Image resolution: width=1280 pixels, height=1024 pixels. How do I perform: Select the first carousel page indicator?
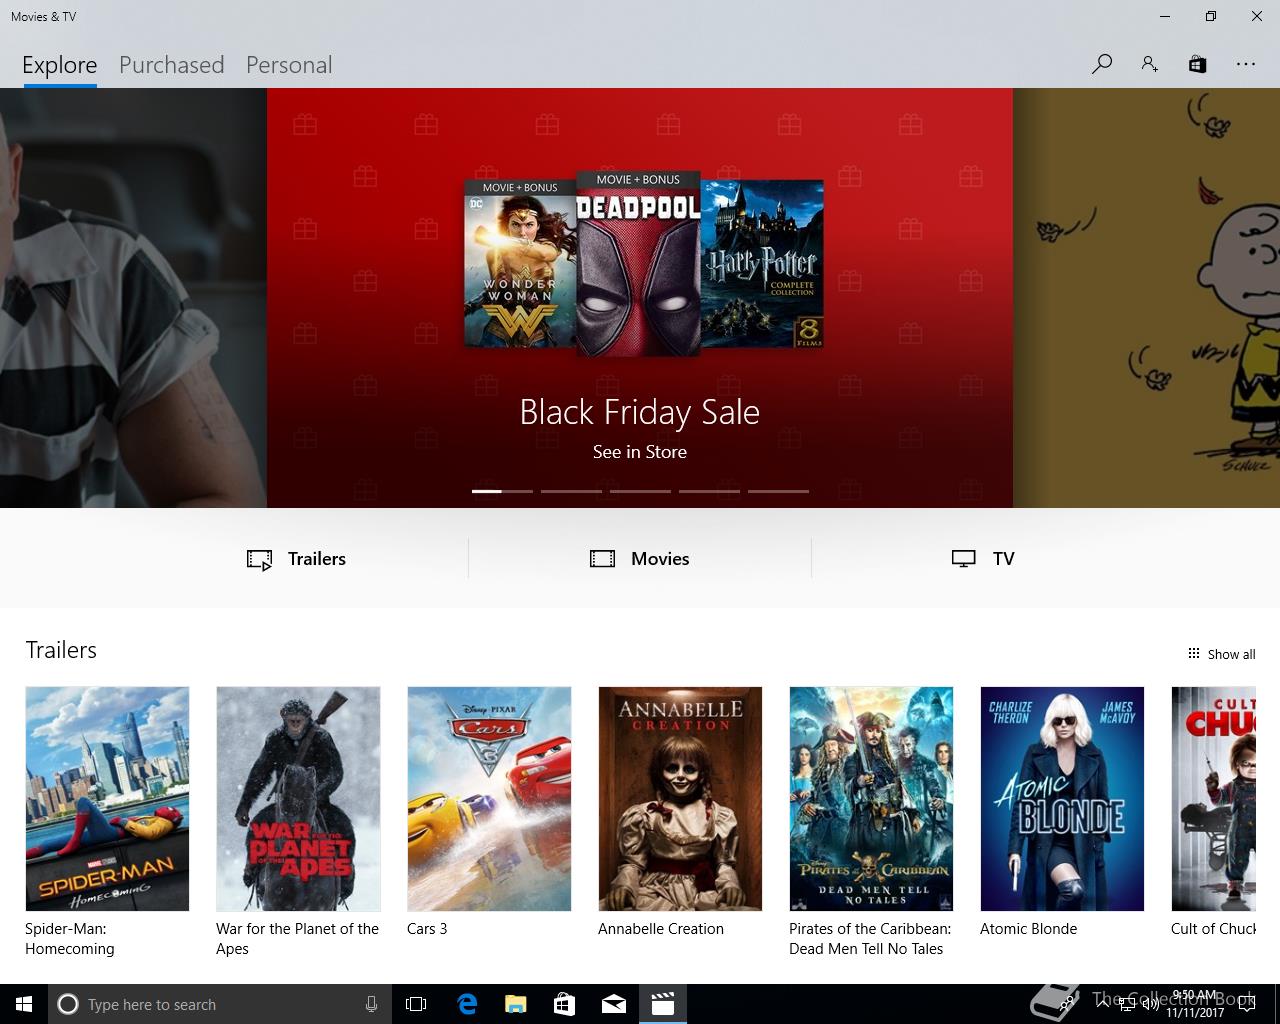click(502, 491)
